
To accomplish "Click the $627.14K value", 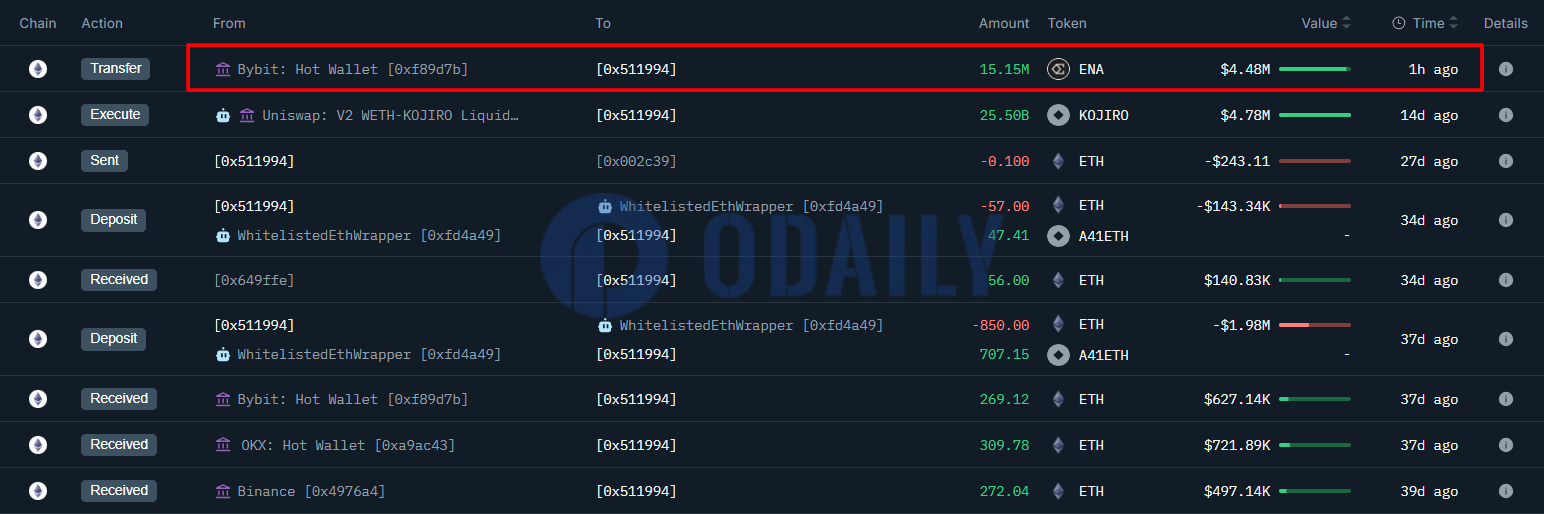I will tap(1237, 399).
